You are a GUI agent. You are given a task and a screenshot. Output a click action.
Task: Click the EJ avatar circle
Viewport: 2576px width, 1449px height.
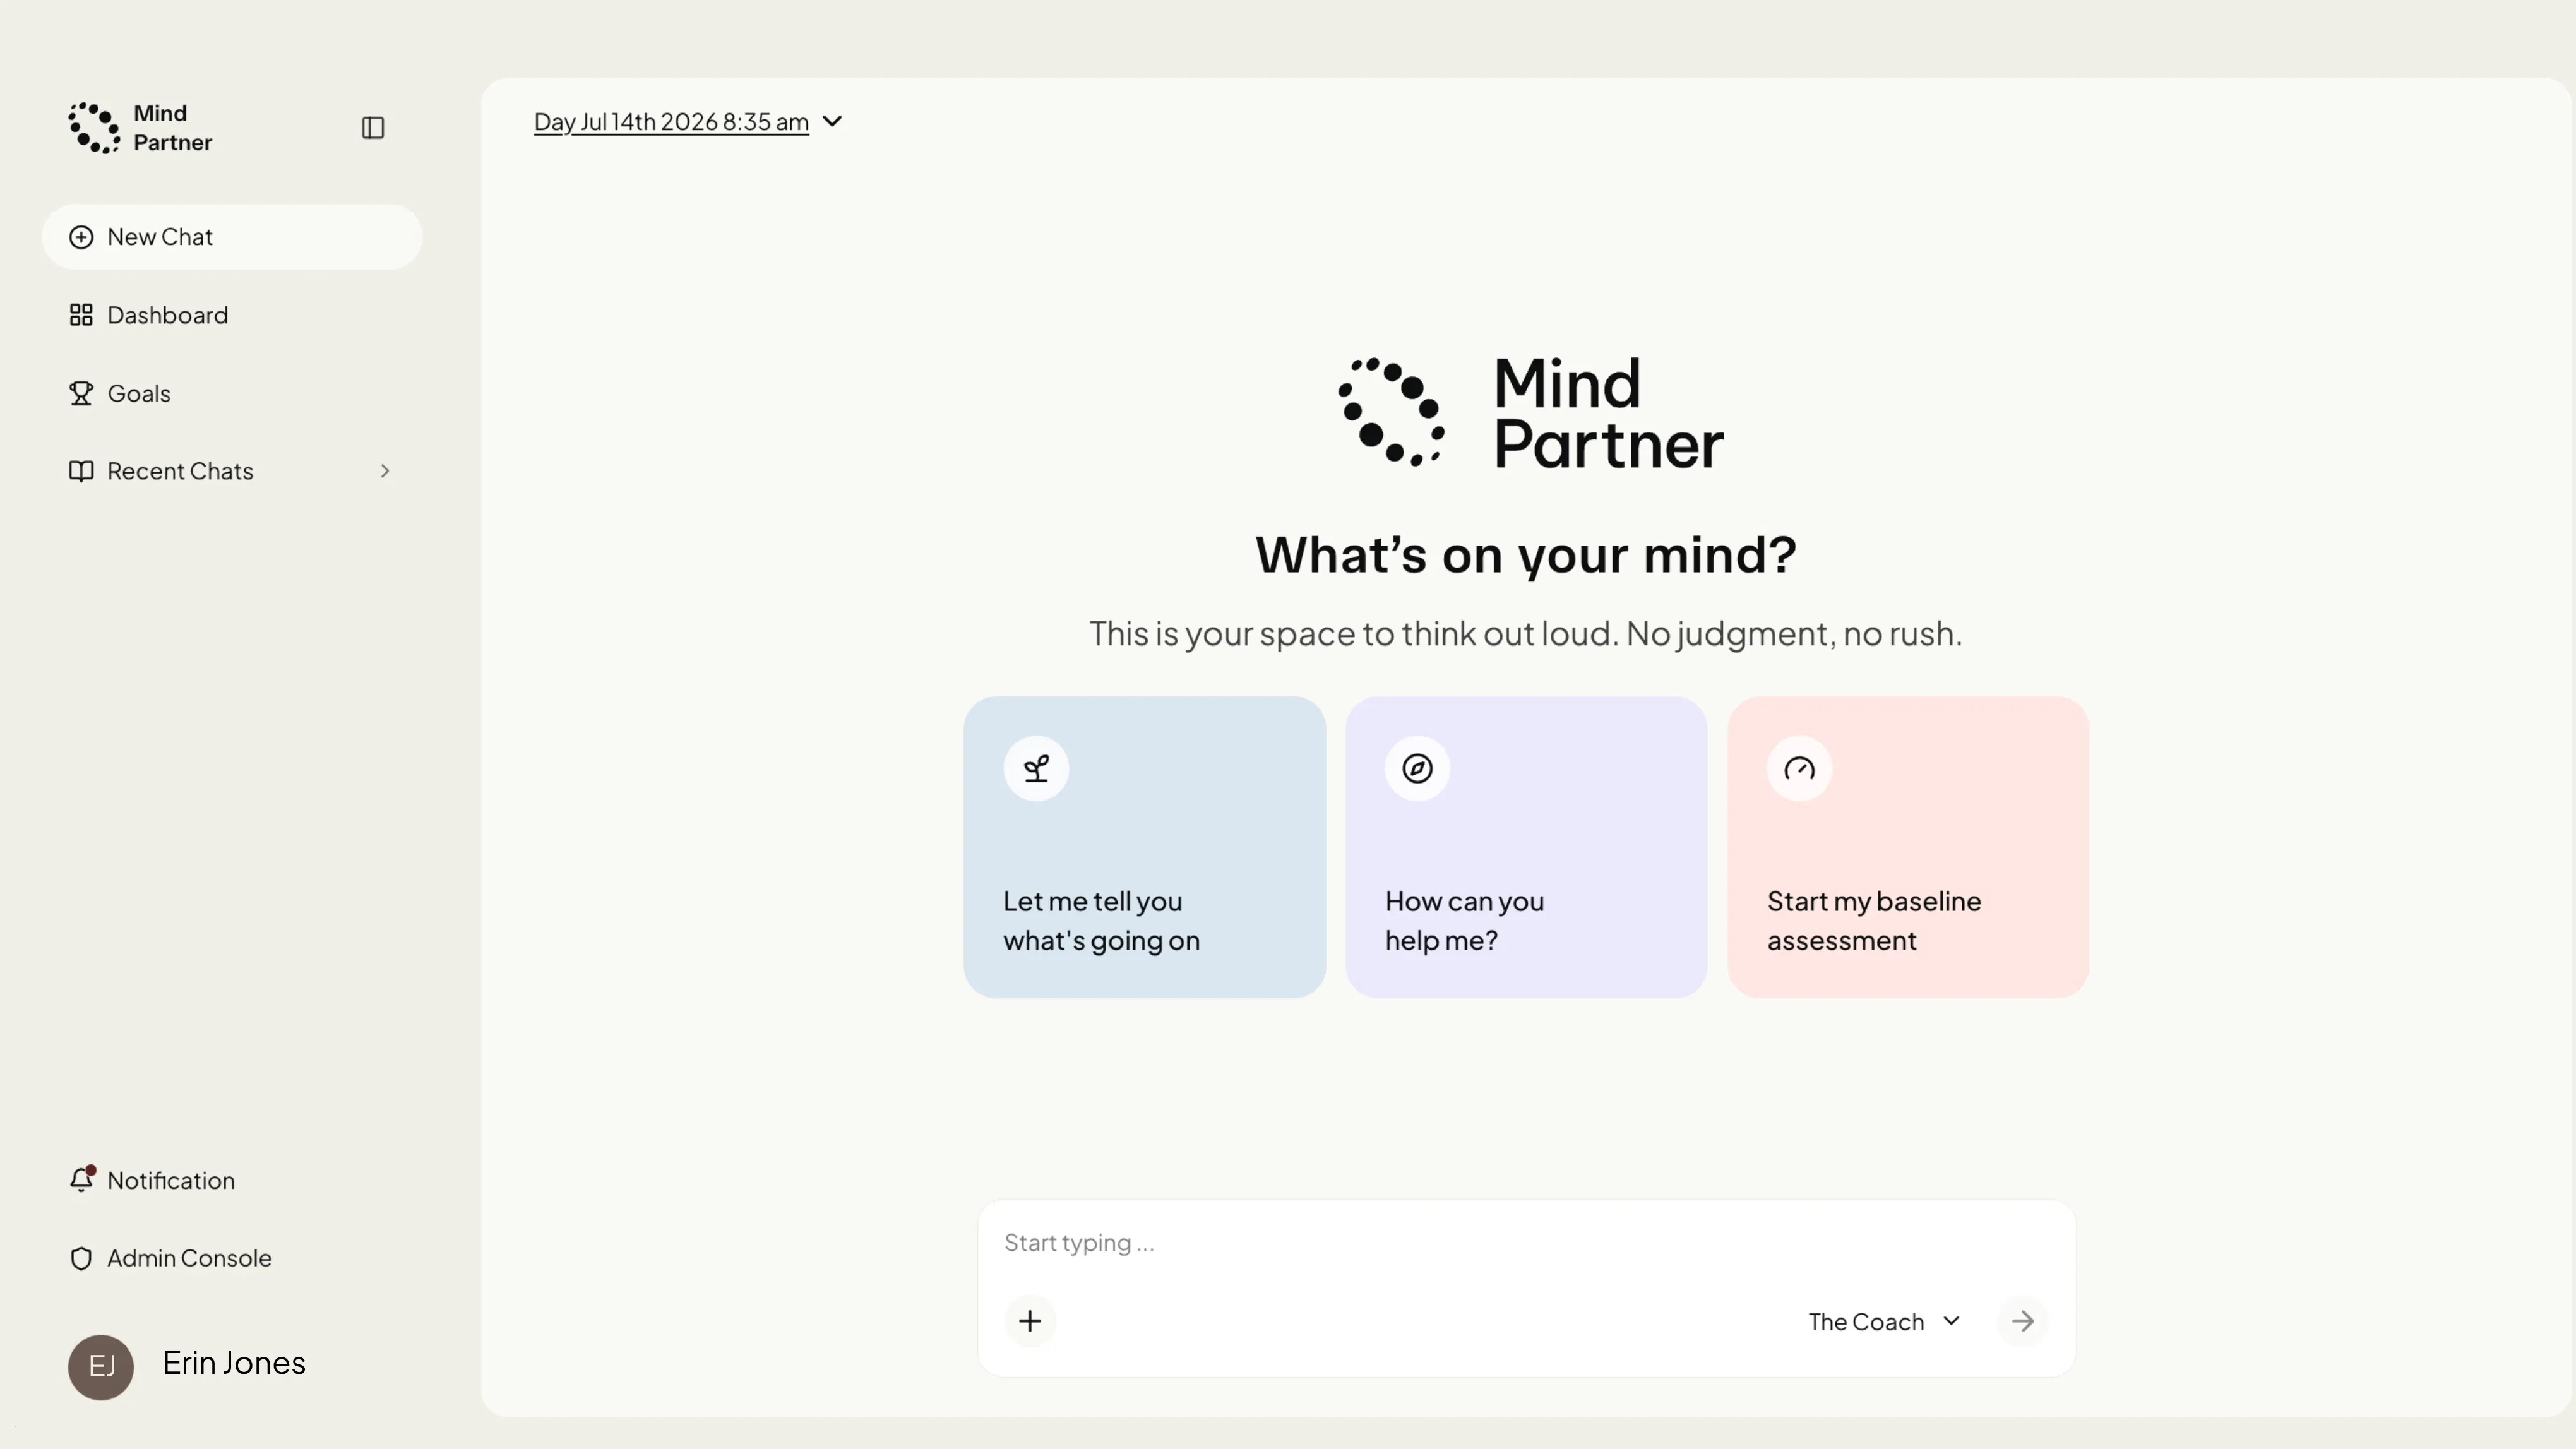pos(101,1366)
